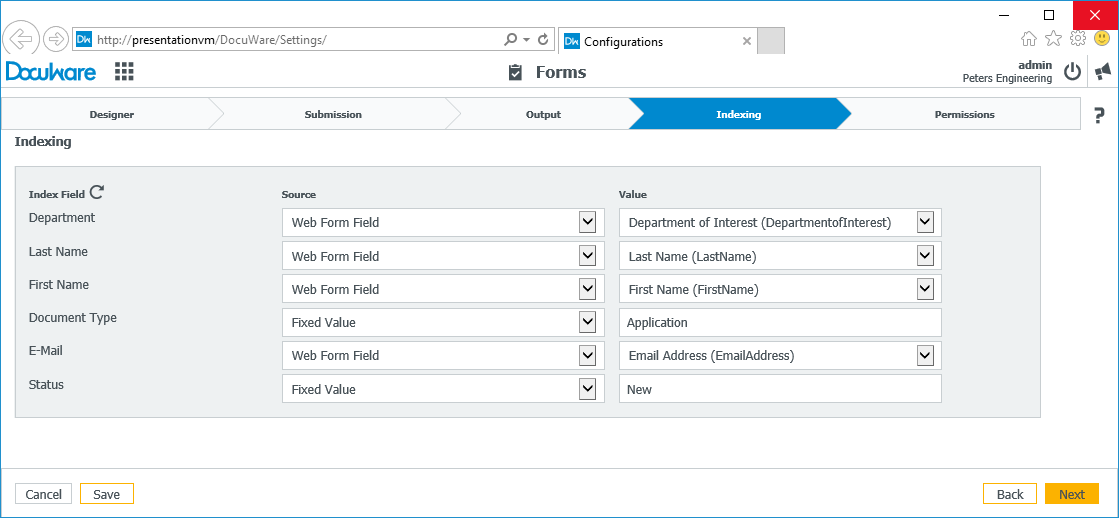Select the Indexing step
Image resolution: width=1119 pixels, height=518 pixels.
tap(739, 114)
